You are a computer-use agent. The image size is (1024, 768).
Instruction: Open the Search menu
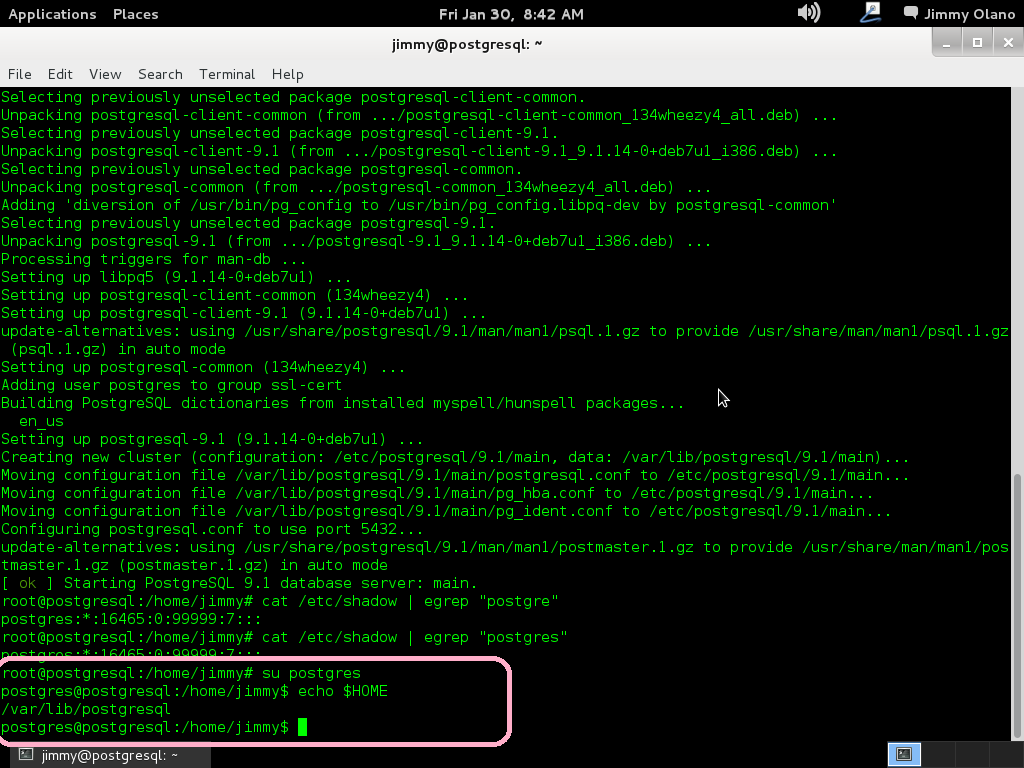160,74
